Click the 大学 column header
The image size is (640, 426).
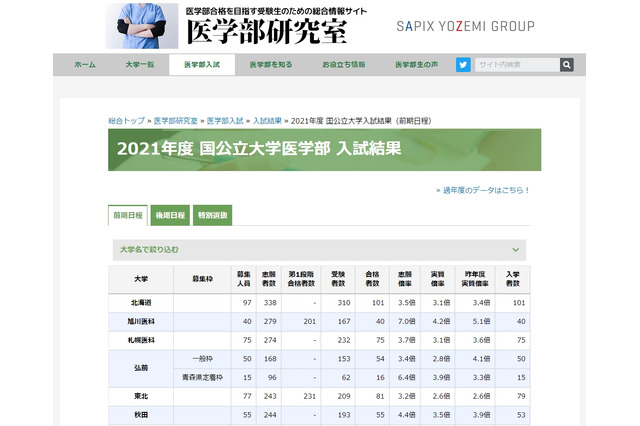pyautogui.click(x=141, y=279)
